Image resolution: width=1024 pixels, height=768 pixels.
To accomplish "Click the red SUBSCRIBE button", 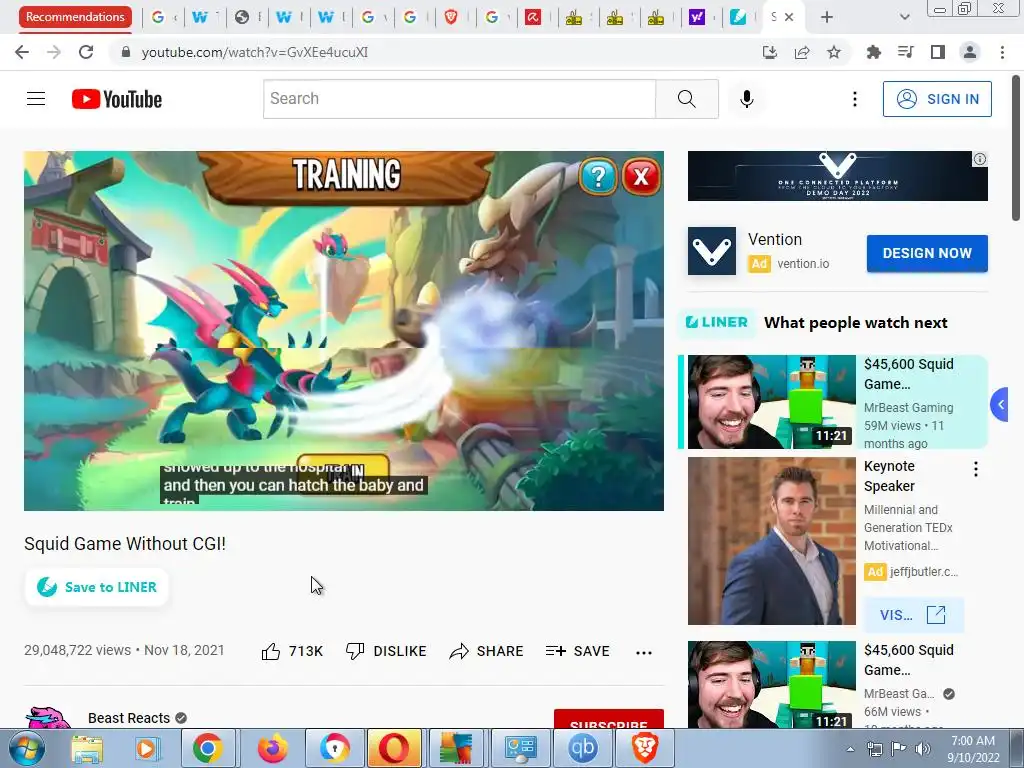I will tap(609, 719).
